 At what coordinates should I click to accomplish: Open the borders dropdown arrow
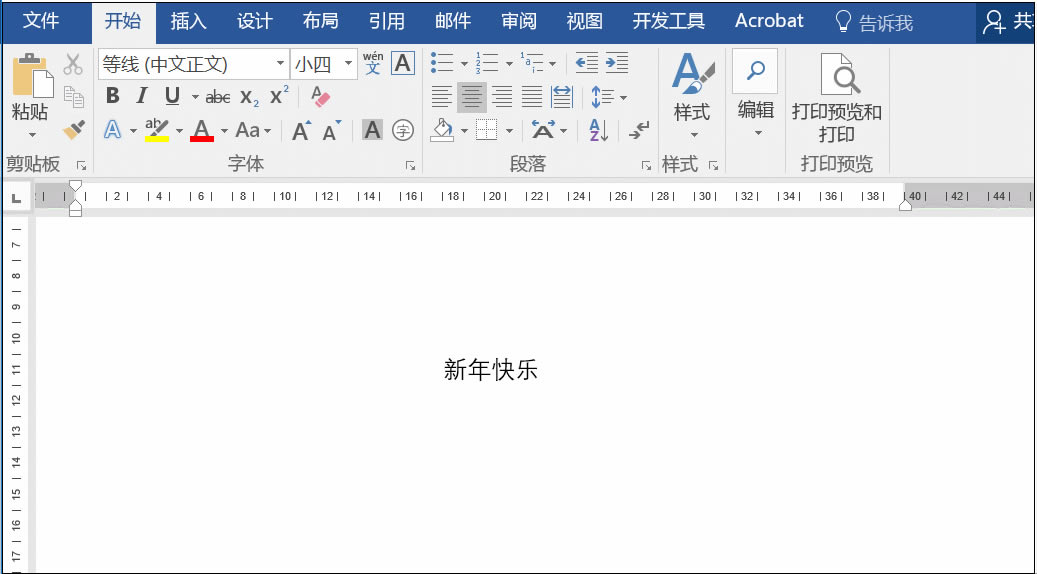coord(509,130)
